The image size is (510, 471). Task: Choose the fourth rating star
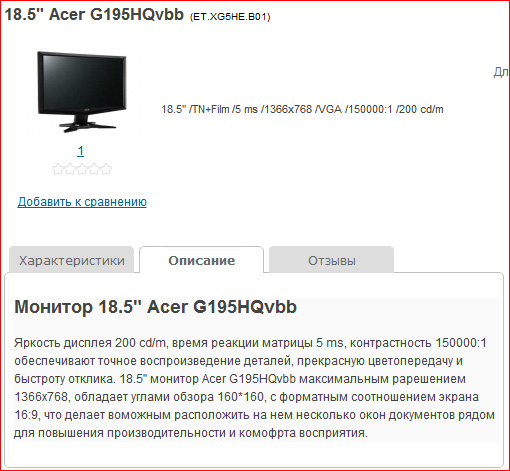tap(94, 169)
